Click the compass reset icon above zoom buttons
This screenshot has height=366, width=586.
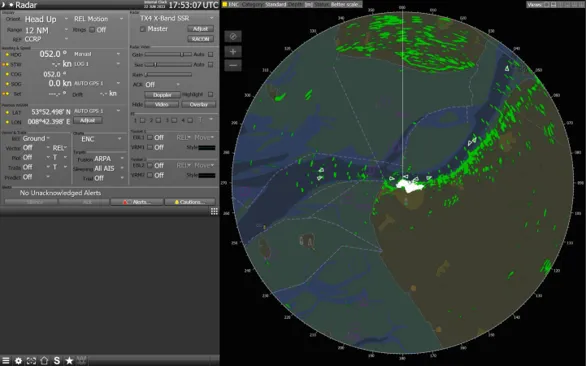point(233,36)
